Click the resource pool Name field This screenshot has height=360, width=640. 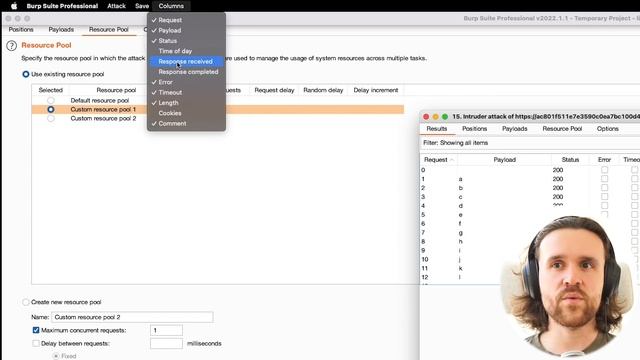(x=132, y=317)
